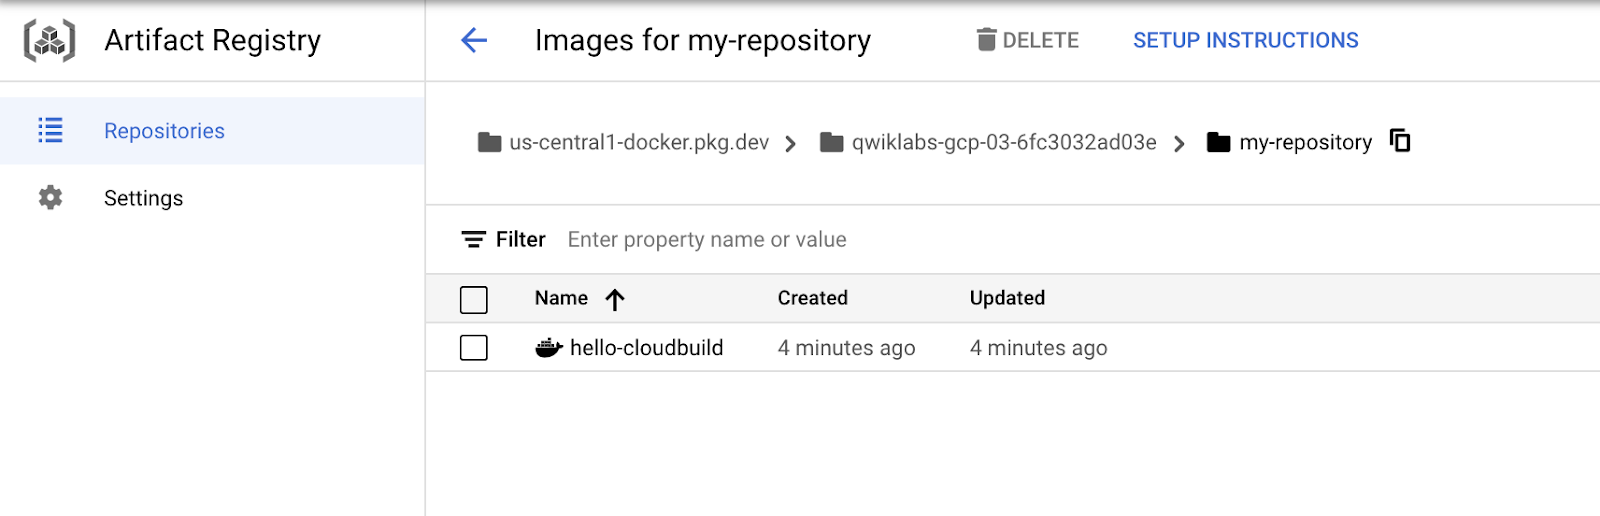
Task: Click the Filter icon above the table
Action: 473,240
